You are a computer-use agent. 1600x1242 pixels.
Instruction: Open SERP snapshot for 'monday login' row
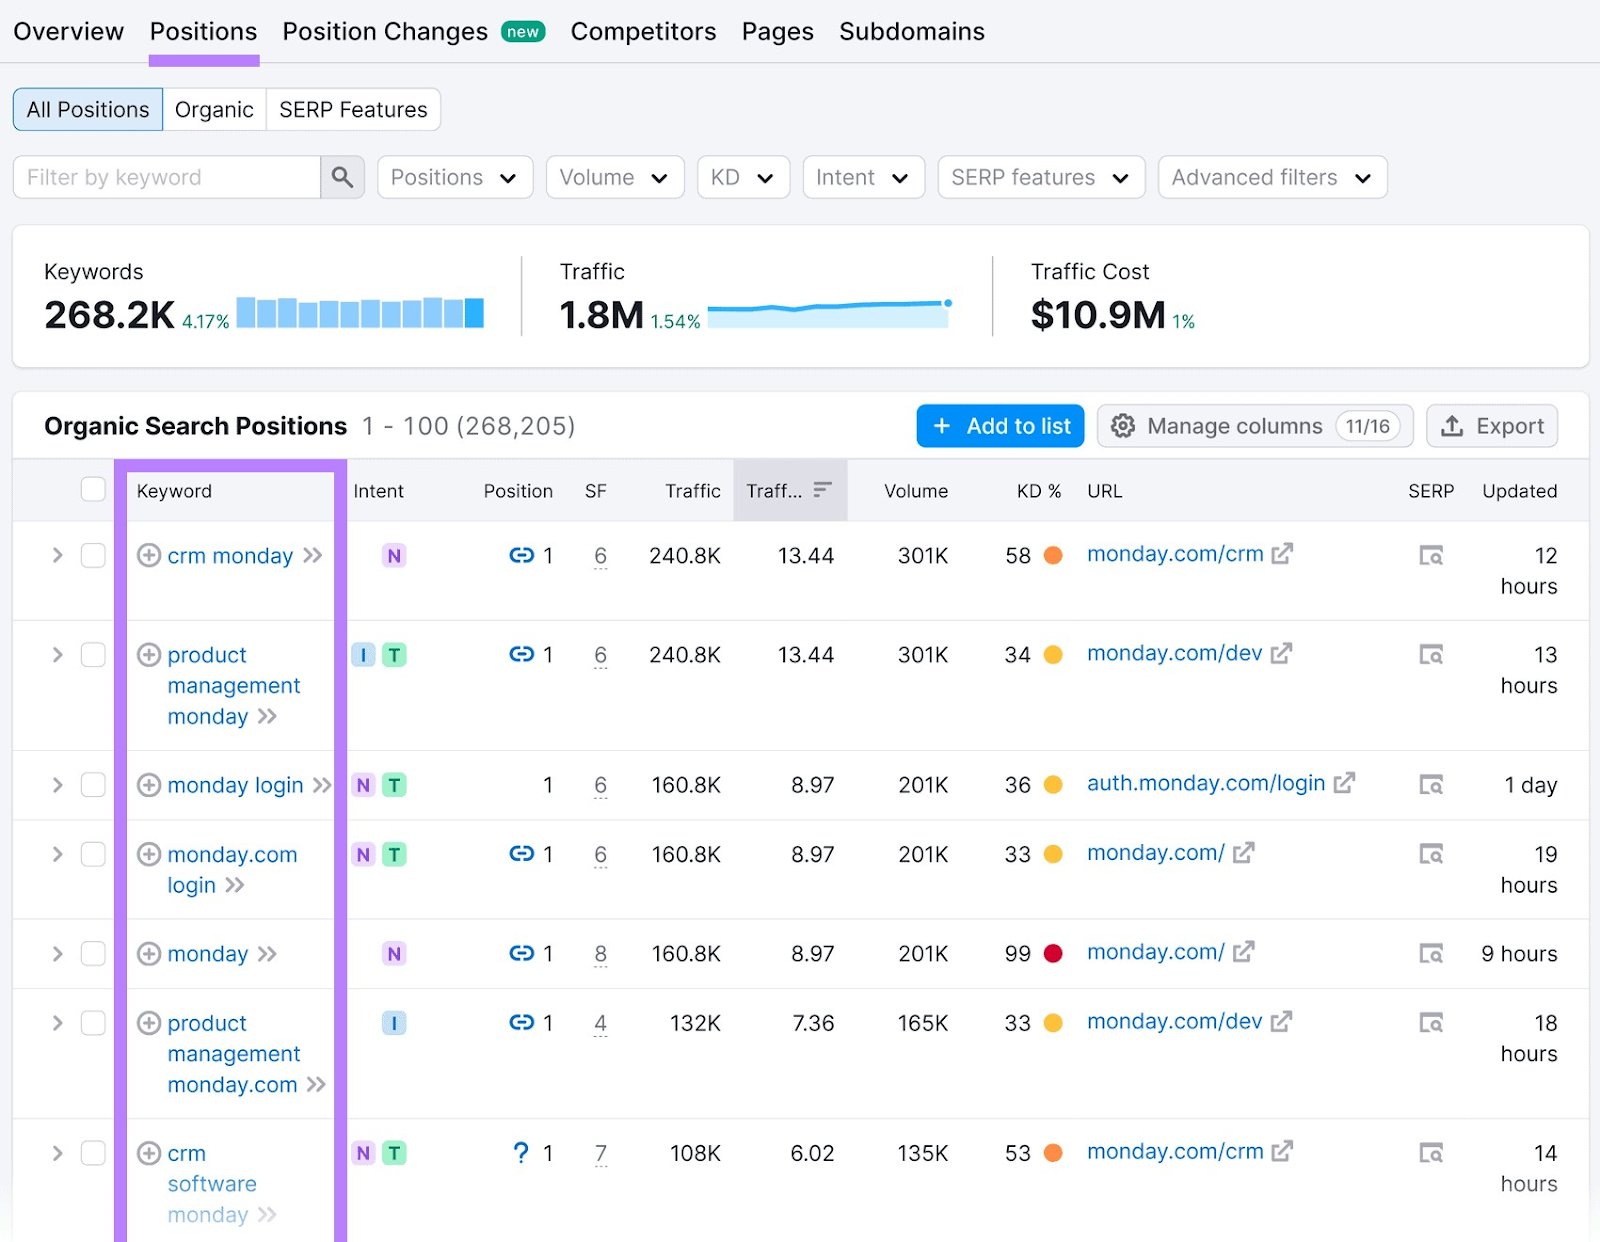[x=1431, y=785]
